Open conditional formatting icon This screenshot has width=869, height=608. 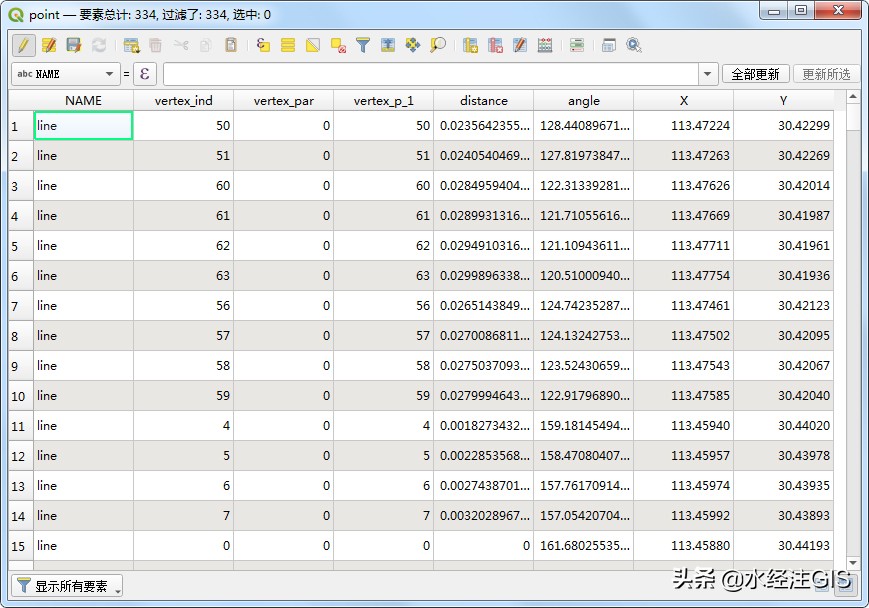(x=577, y=45)
